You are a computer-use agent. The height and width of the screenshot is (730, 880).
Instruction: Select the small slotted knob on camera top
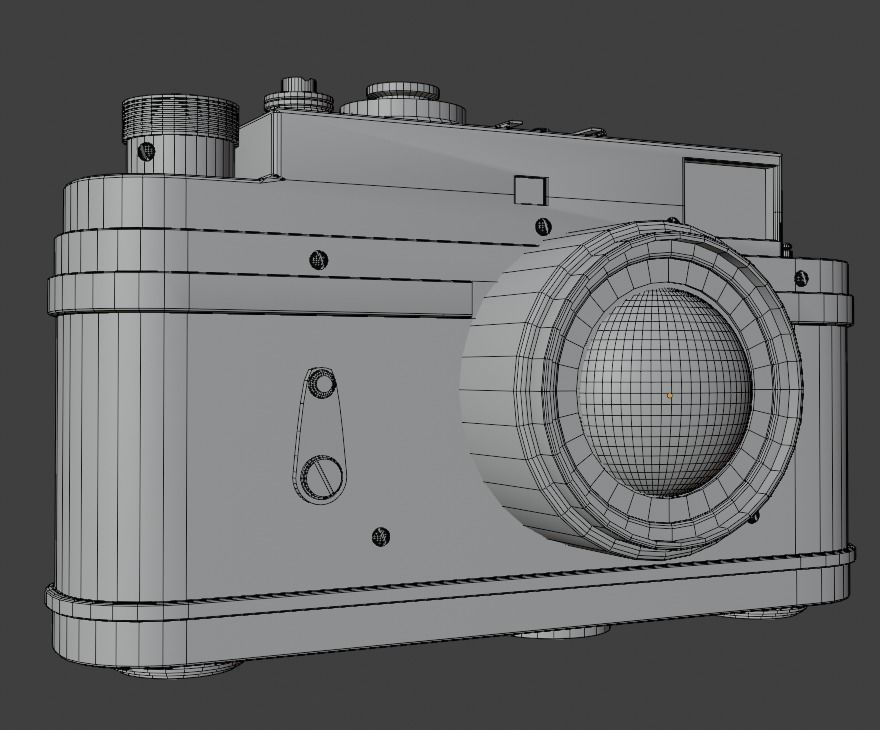click(299, 94)
